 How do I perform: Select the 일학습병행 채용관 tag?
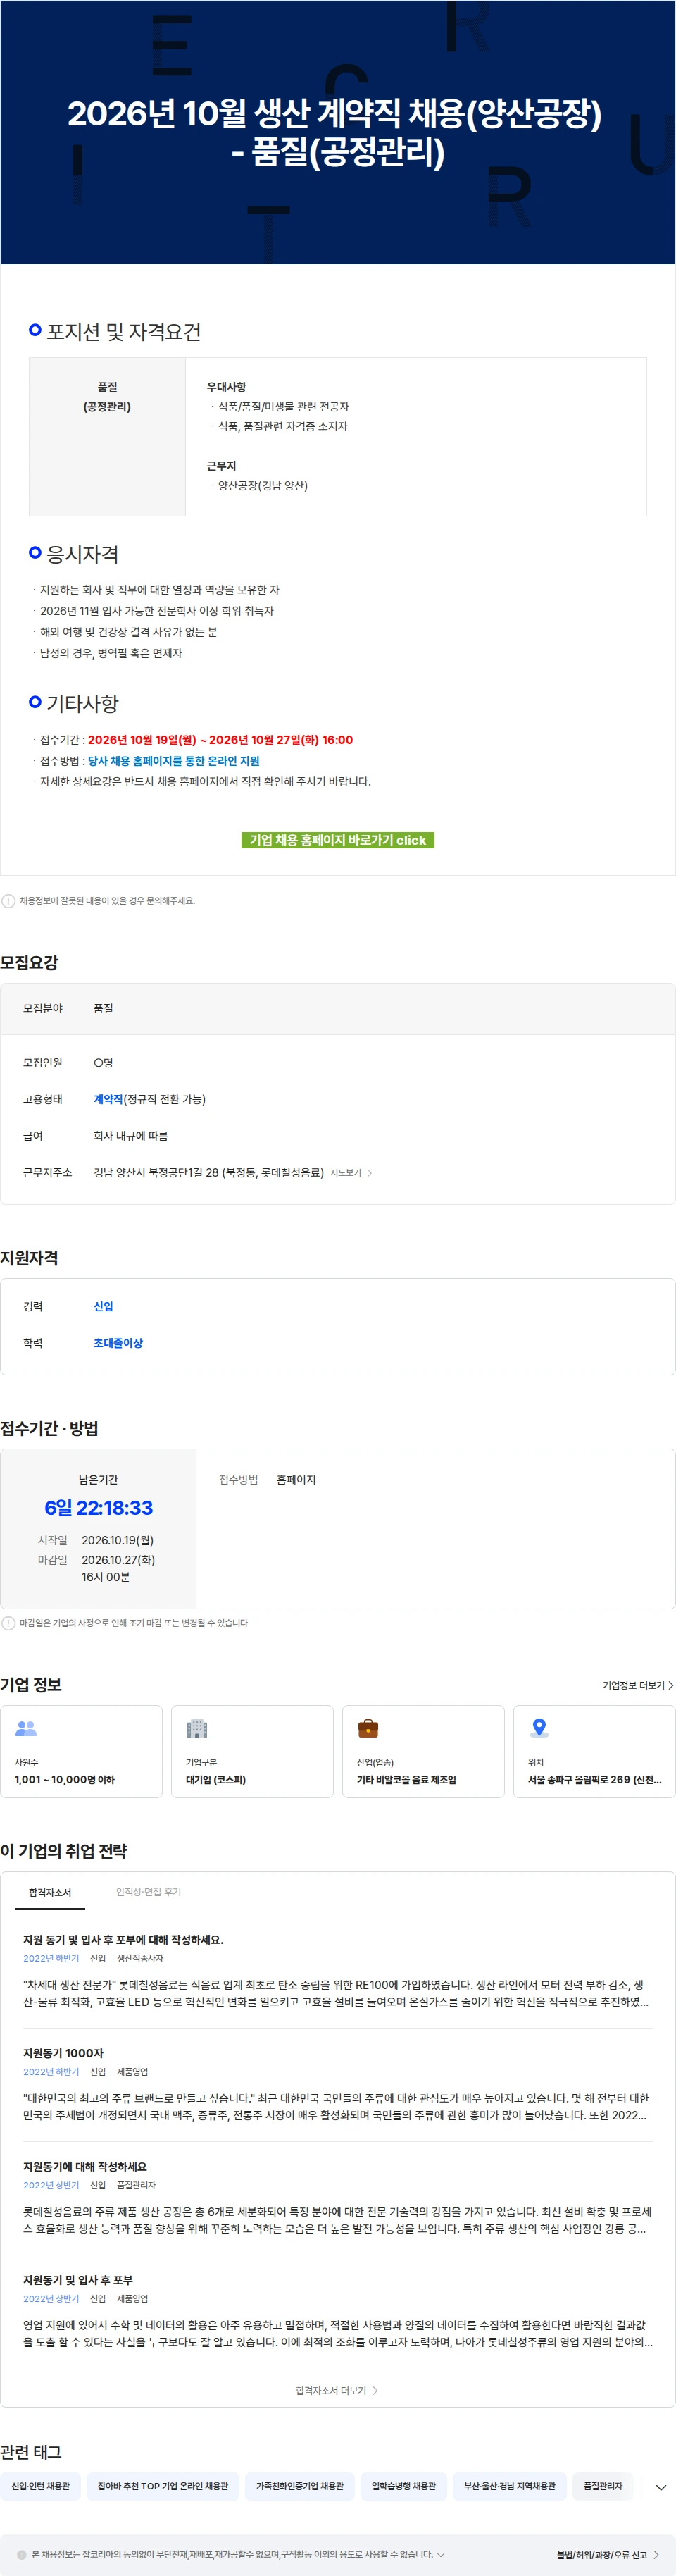point(404,2485)
